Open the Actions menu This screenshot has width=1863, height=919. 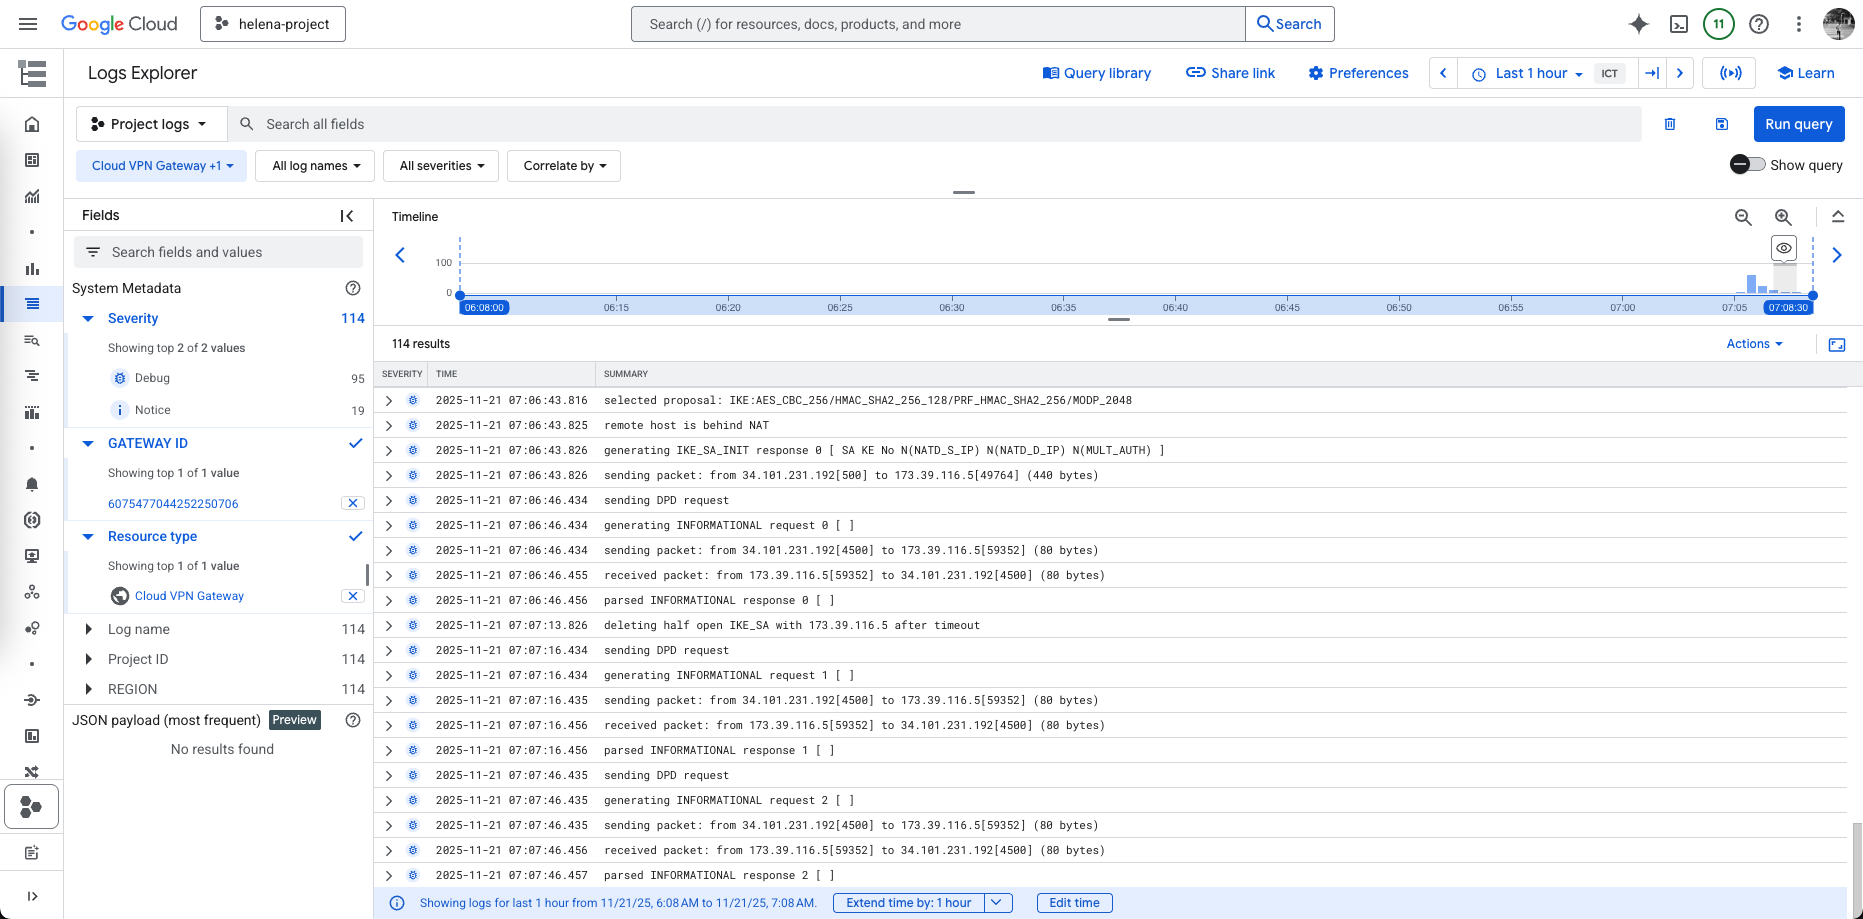point(1754,344)
